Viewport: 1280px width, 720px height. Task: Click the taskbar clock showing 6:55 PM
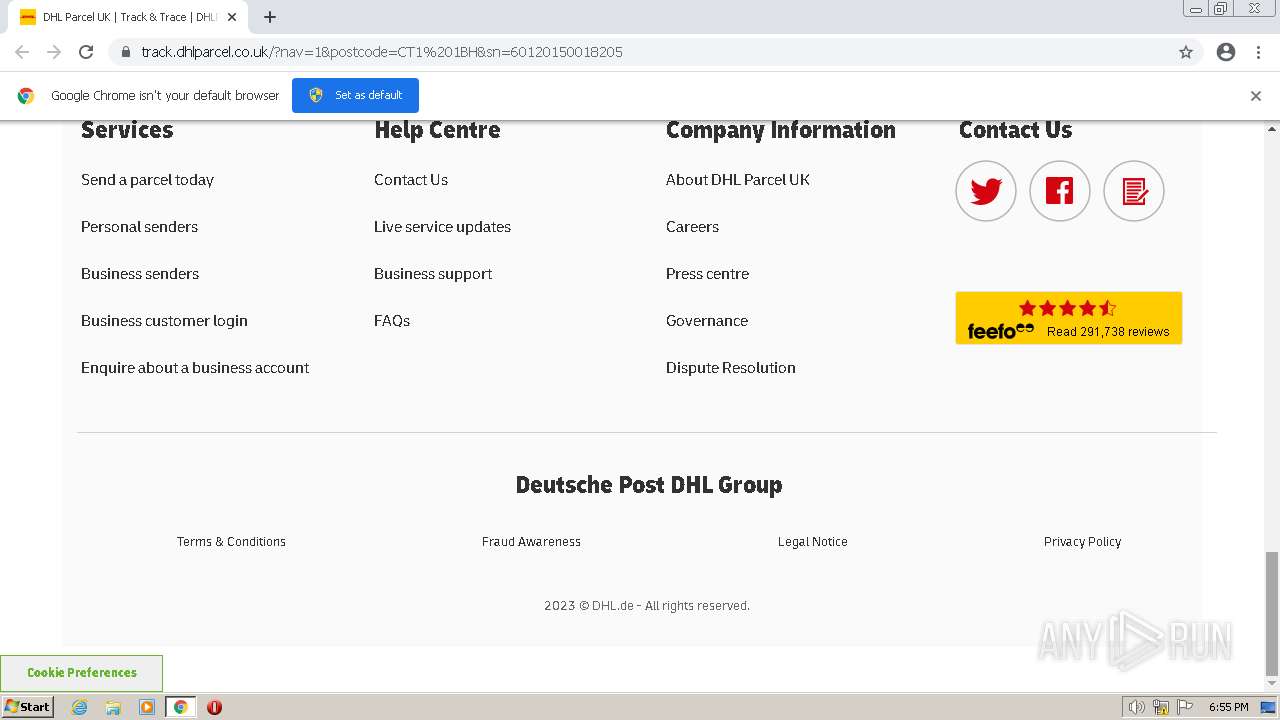tap(1228, 707)
